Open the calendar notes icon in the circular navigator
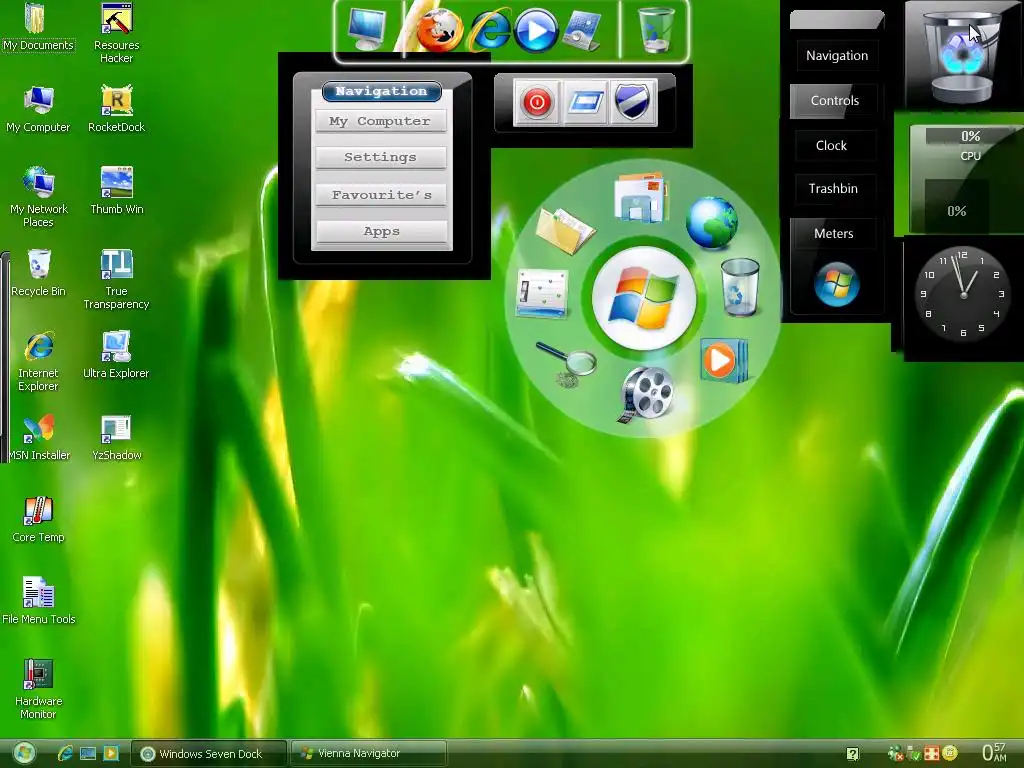 541,294
